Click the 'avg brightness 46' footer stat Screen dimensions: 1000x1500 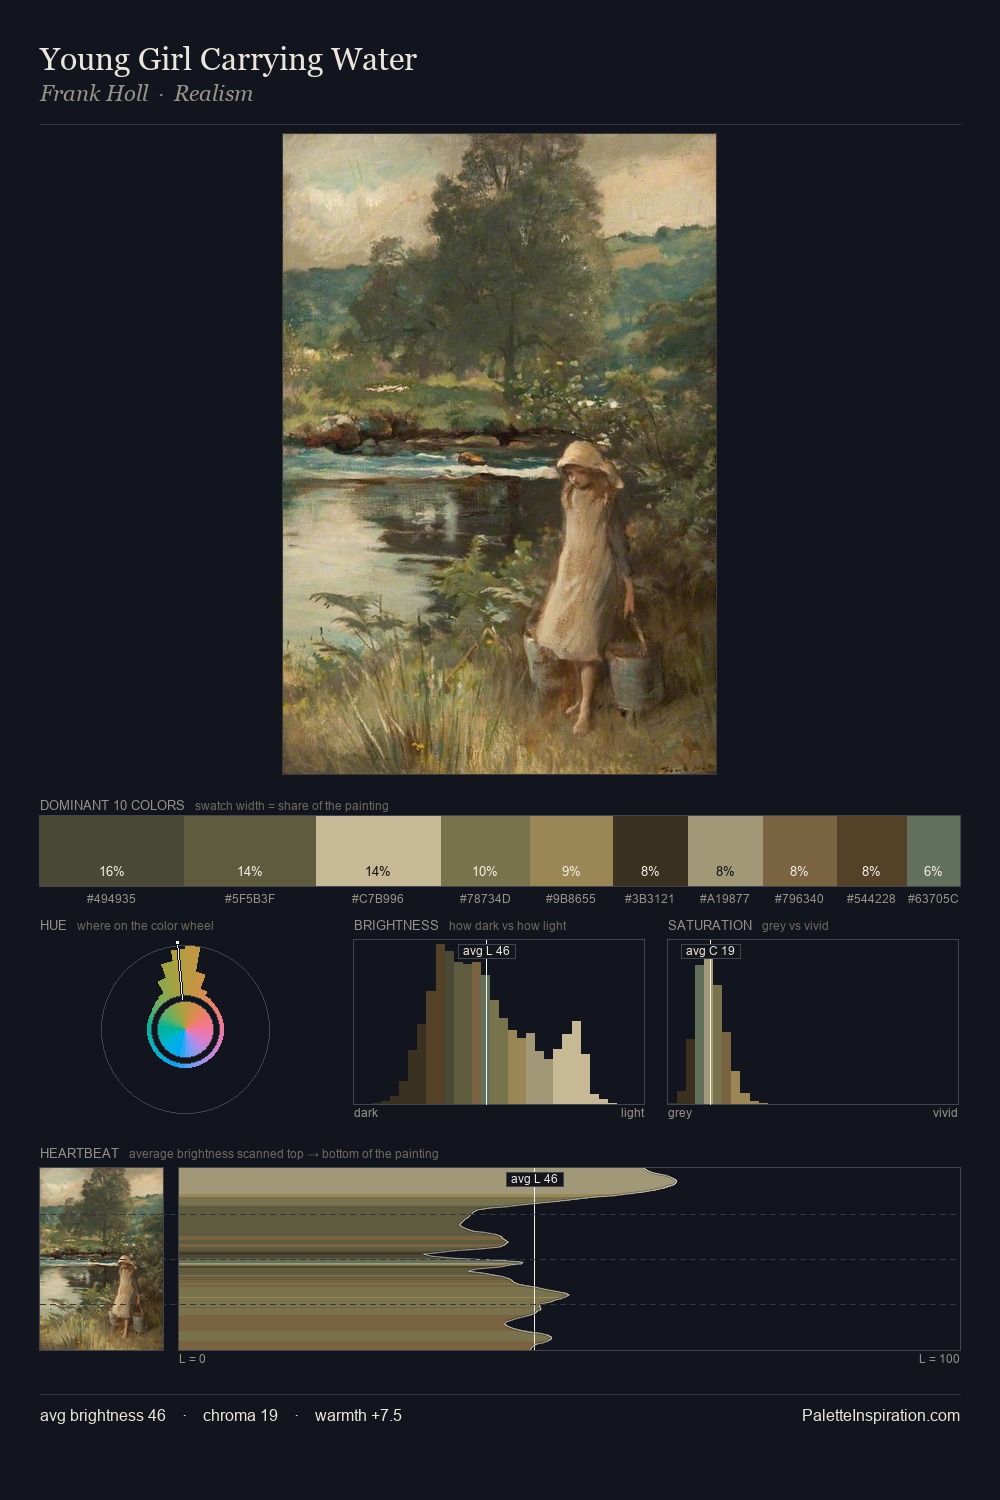point(103,1415)
